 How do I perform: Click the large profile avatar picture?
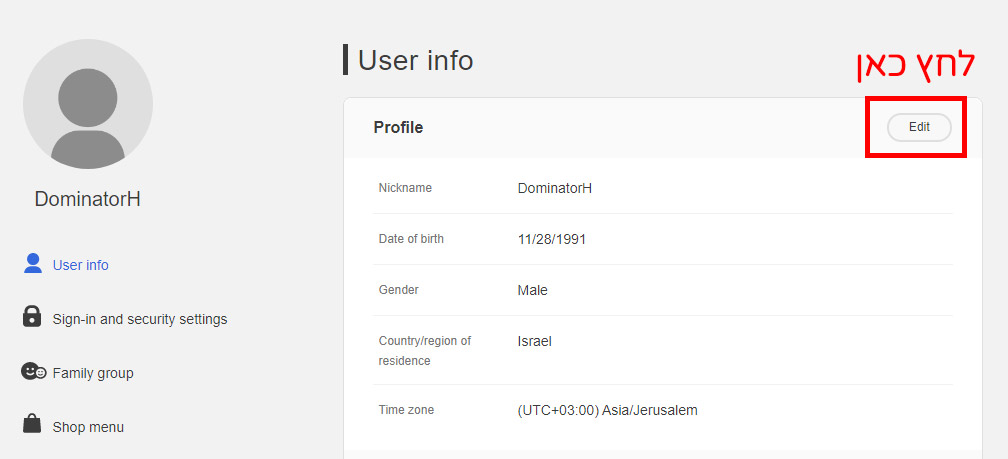point(88,104)
